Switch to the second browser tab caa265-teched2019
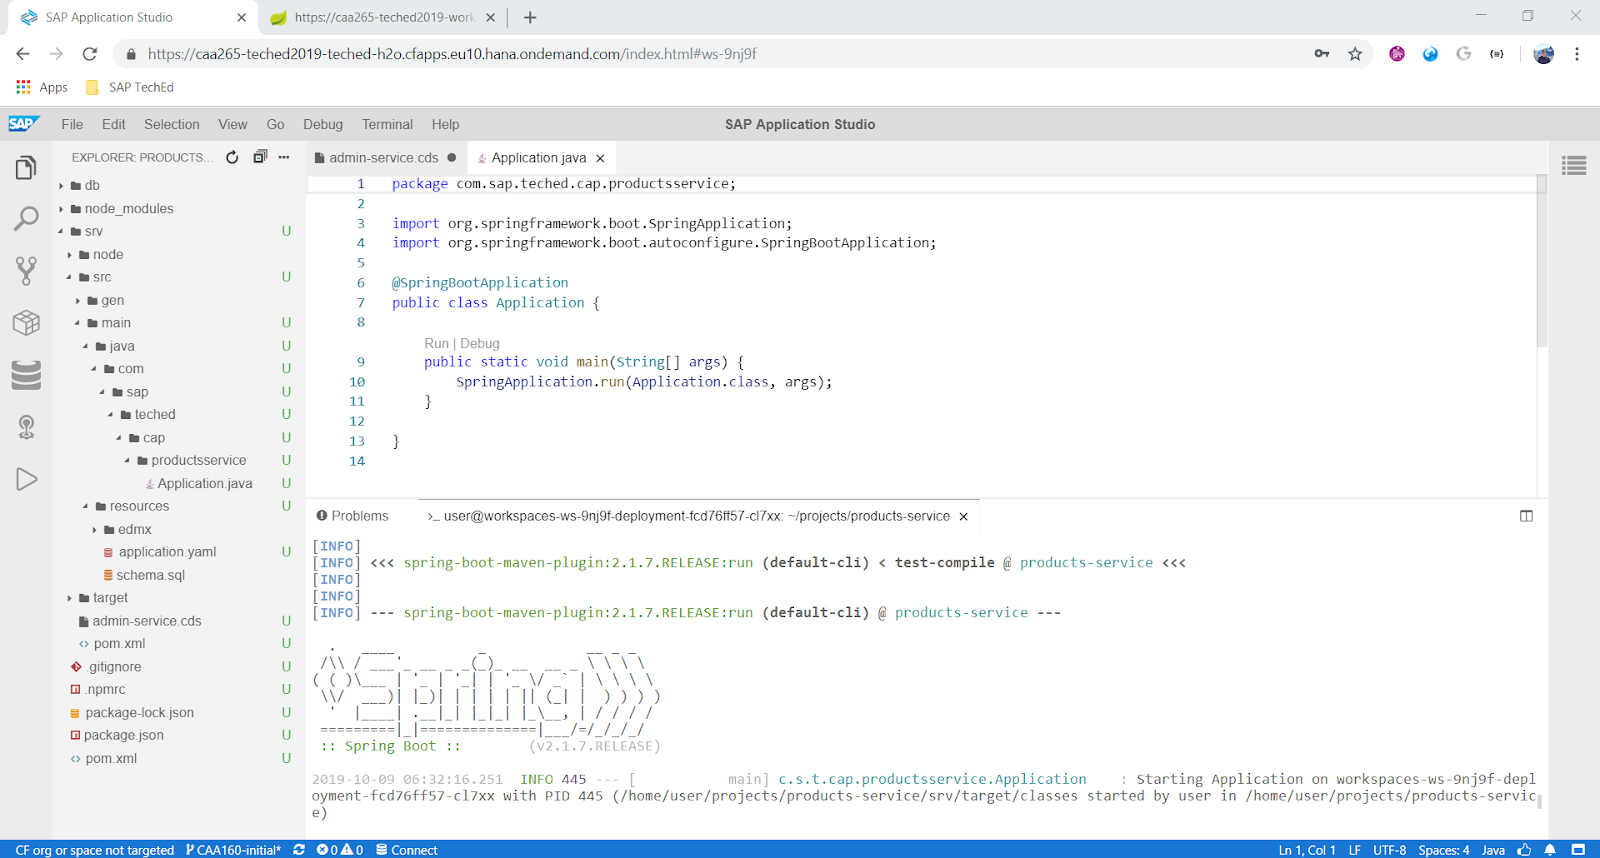 [x=382, y=17]
